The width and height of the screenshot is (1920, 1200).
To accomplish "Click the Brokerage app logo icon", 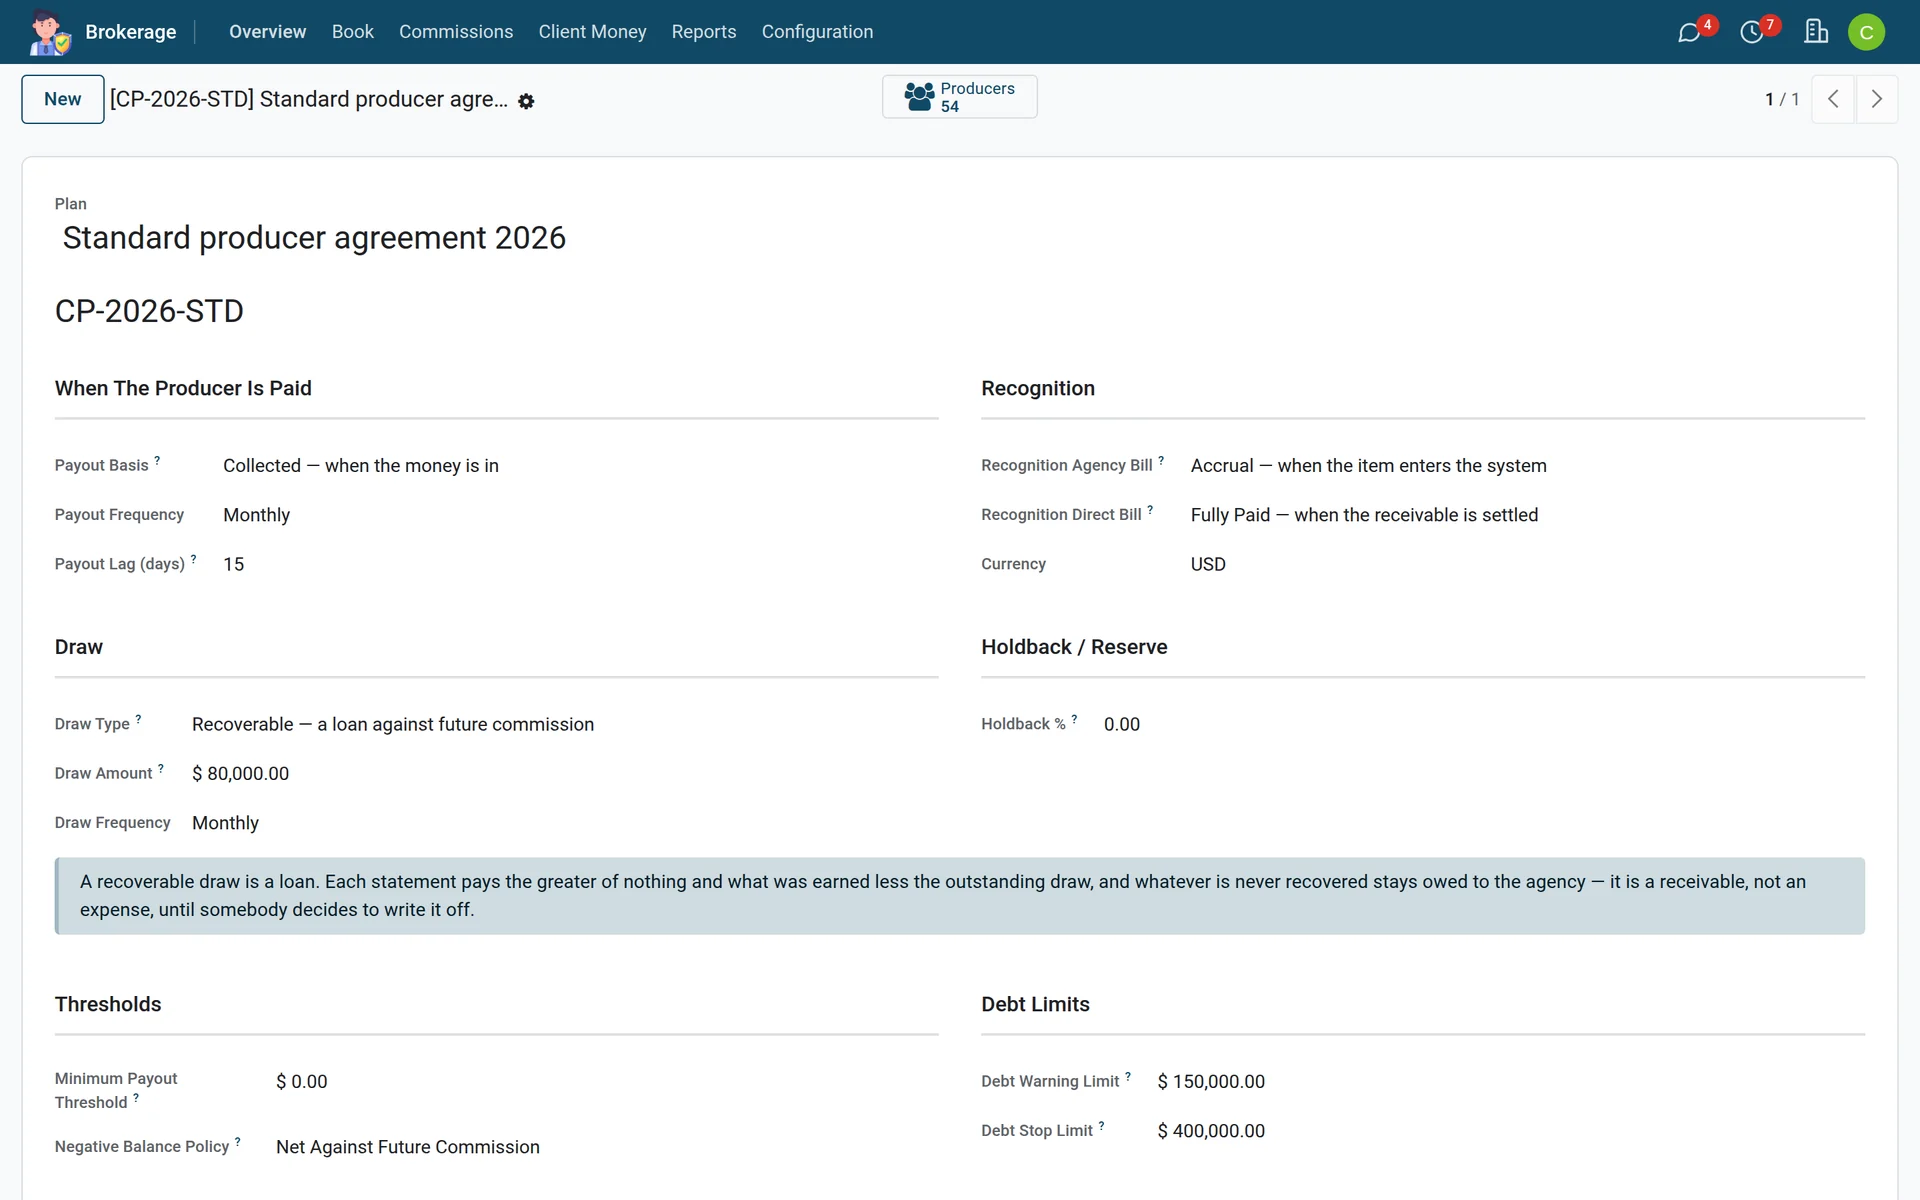I will [49, 32].
